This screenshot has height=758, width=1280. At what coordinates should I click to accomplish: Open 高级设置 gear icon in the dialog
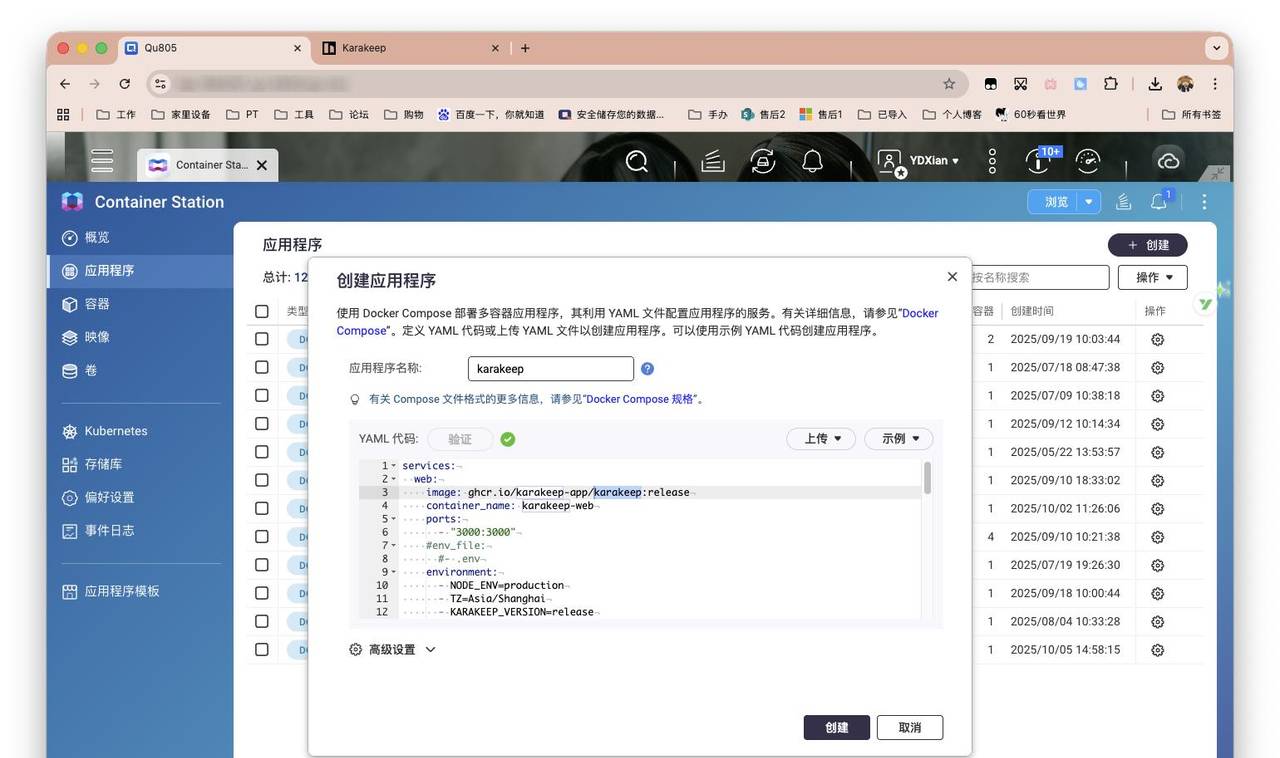coord(354,648)
